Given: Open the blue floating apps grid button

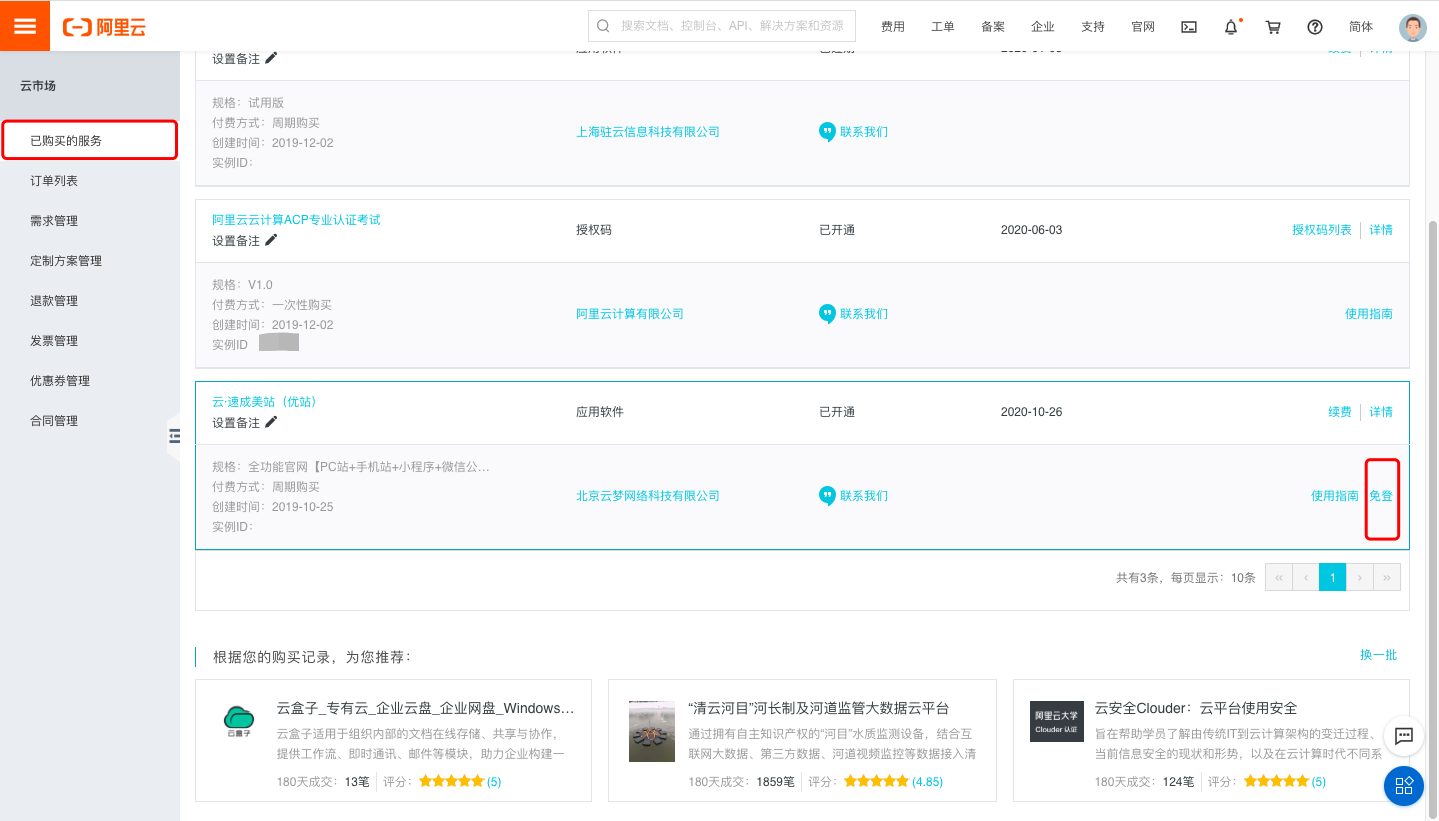Looking at the screenshot, I should [x=1403, y=785].
